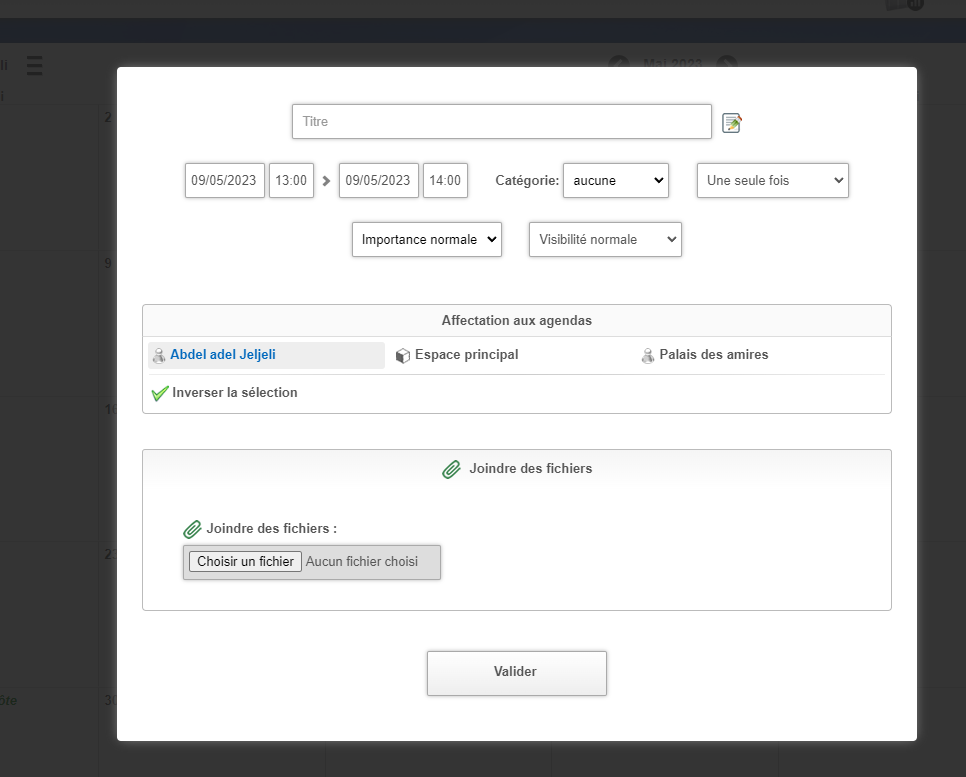Expand the Importance normale dropdown
966x777 pixels.
426,240
